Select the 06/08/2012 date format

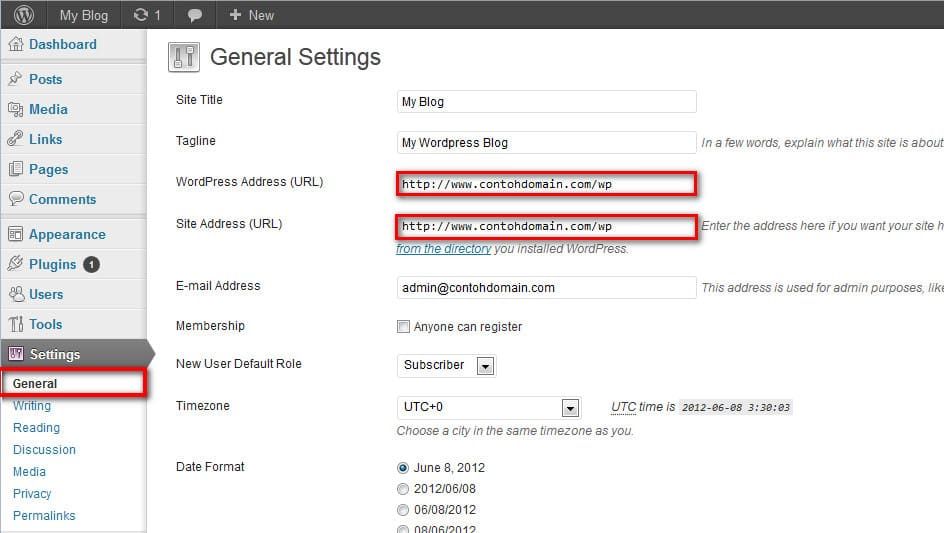coord(403,510)
